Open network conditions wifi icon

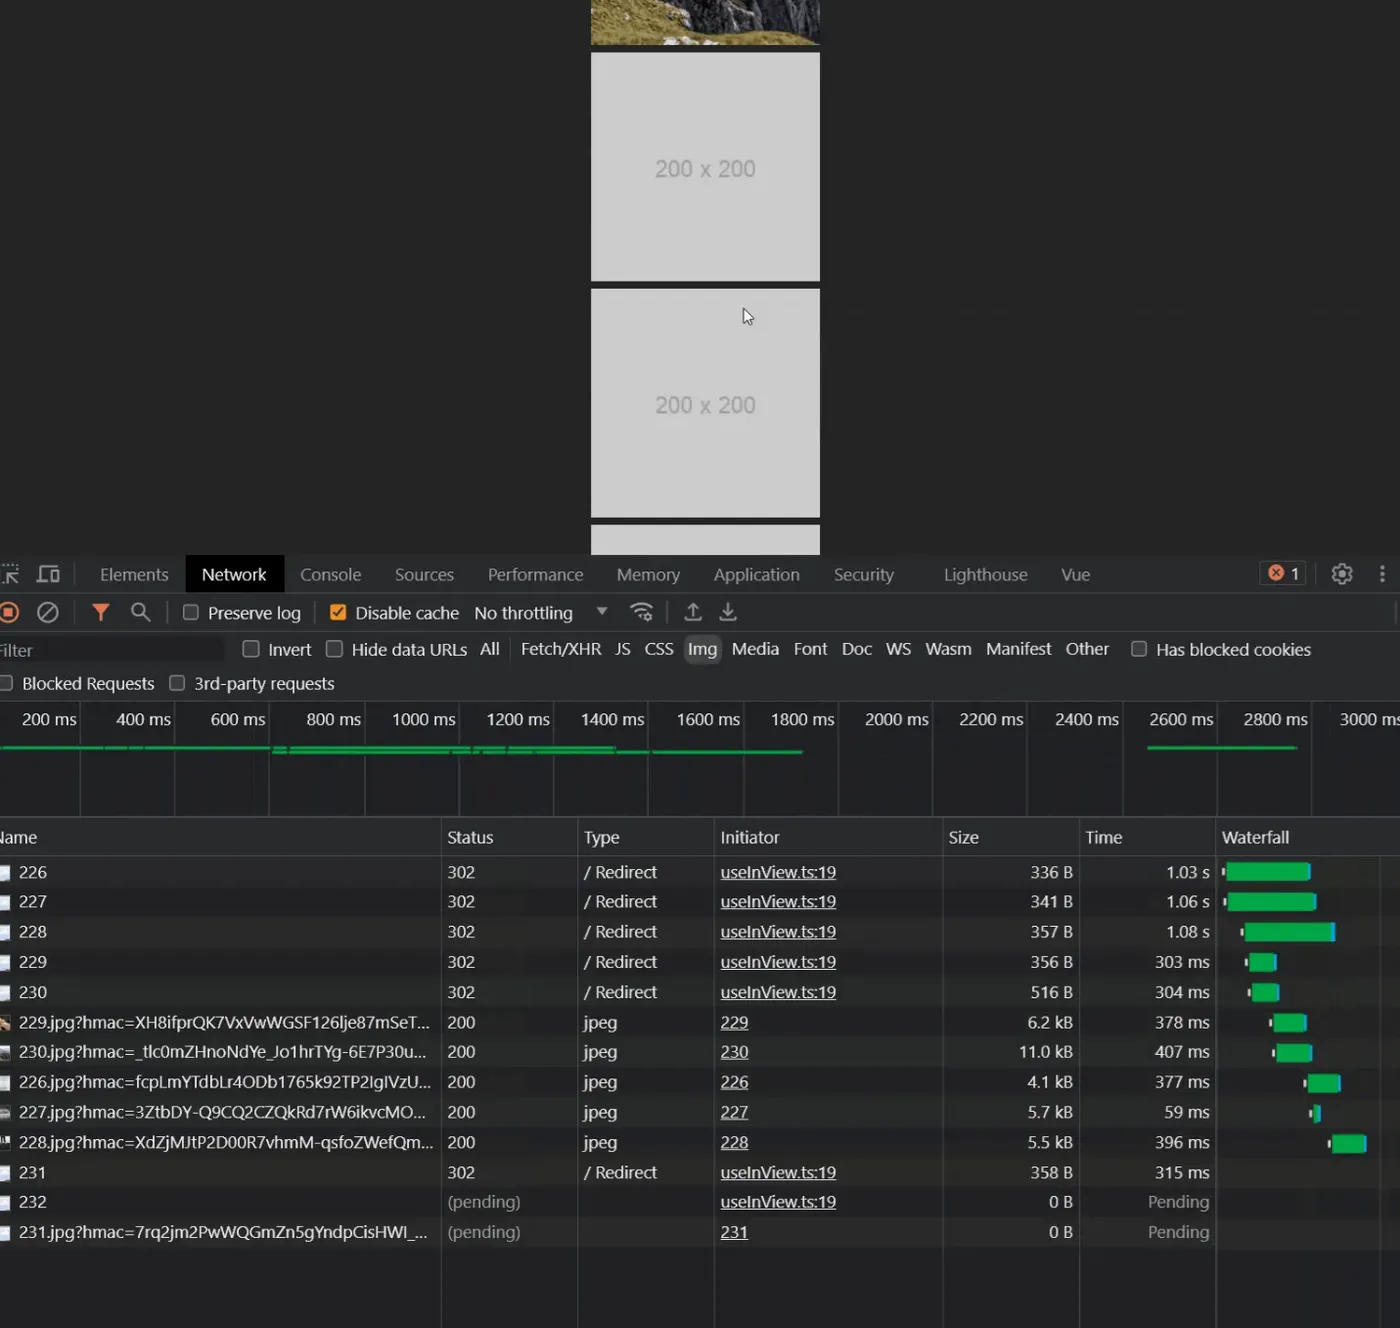coord(642,612)
